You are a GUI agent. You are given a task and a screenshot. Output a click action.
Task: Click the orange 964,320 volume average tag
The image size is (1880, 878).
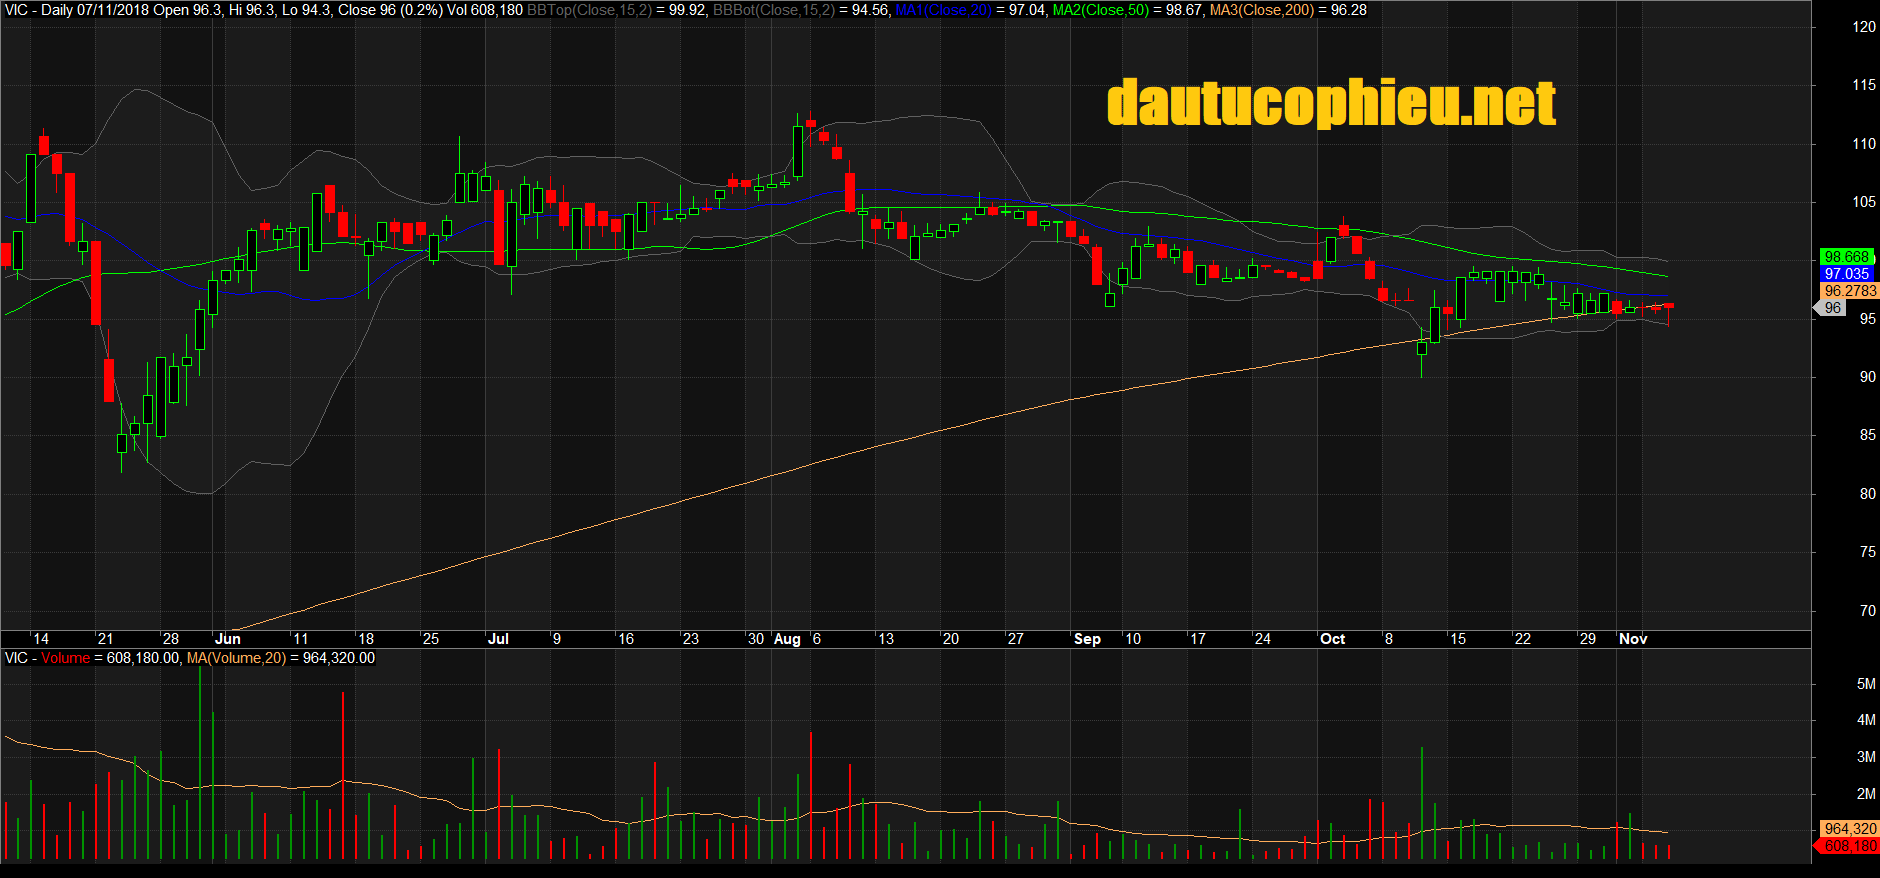pyautogui.click(x=1850, y=829)
